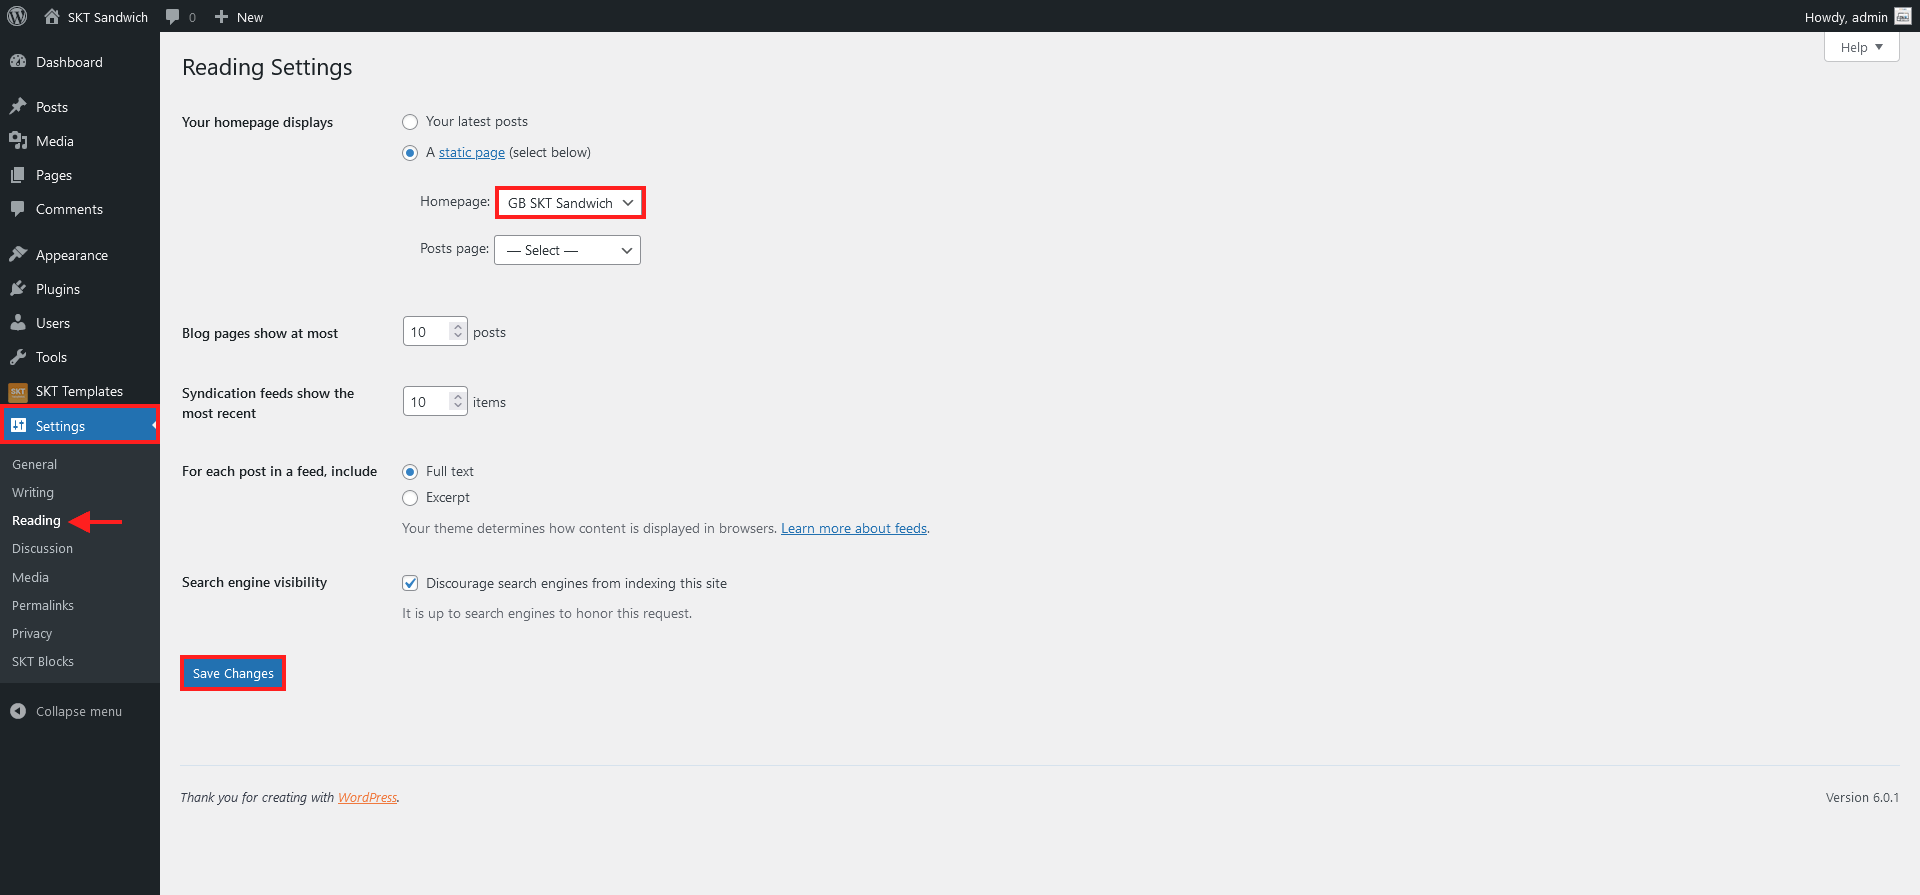Click the Tools wrench icon
1920x895 pixels.
18,356
